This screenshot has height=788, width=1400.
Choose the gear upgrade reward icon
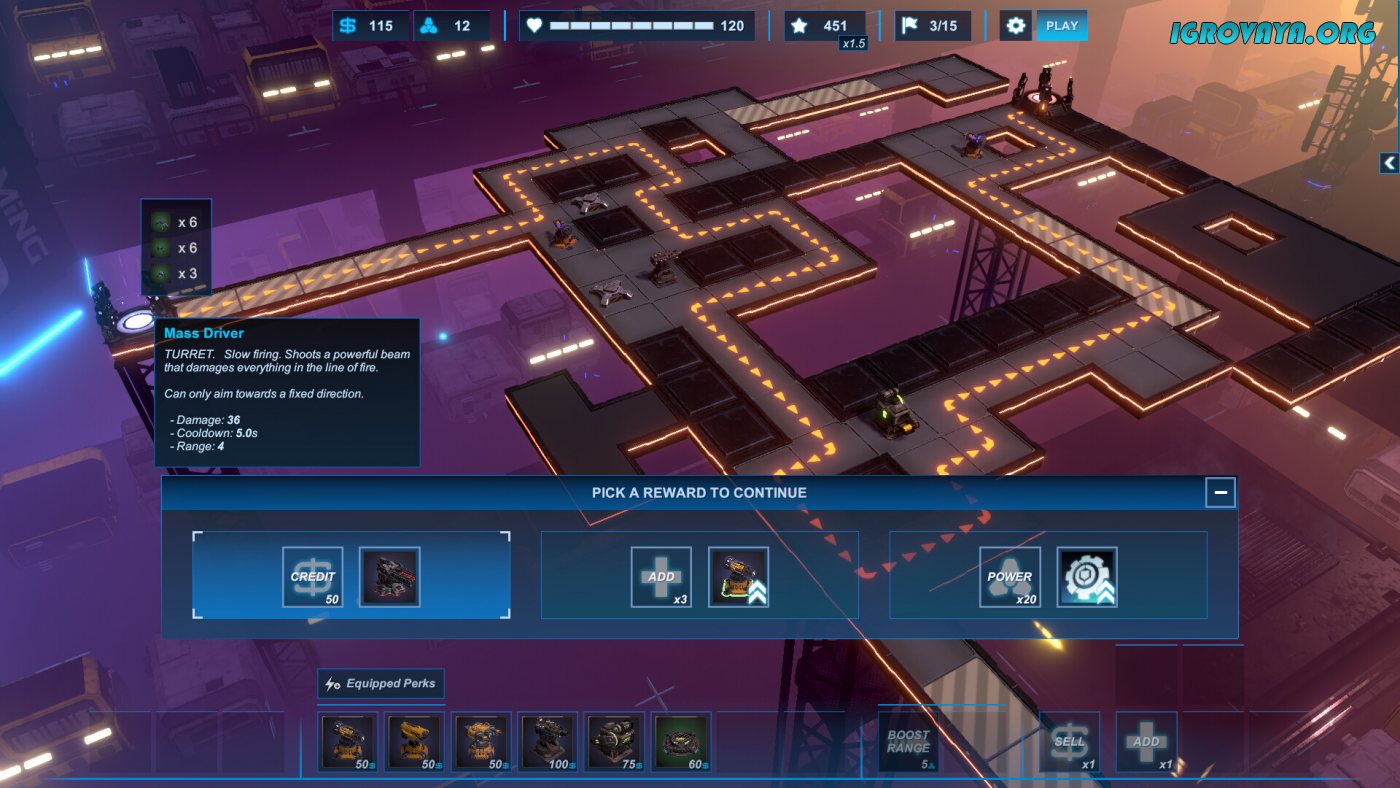coord(1087,577)
